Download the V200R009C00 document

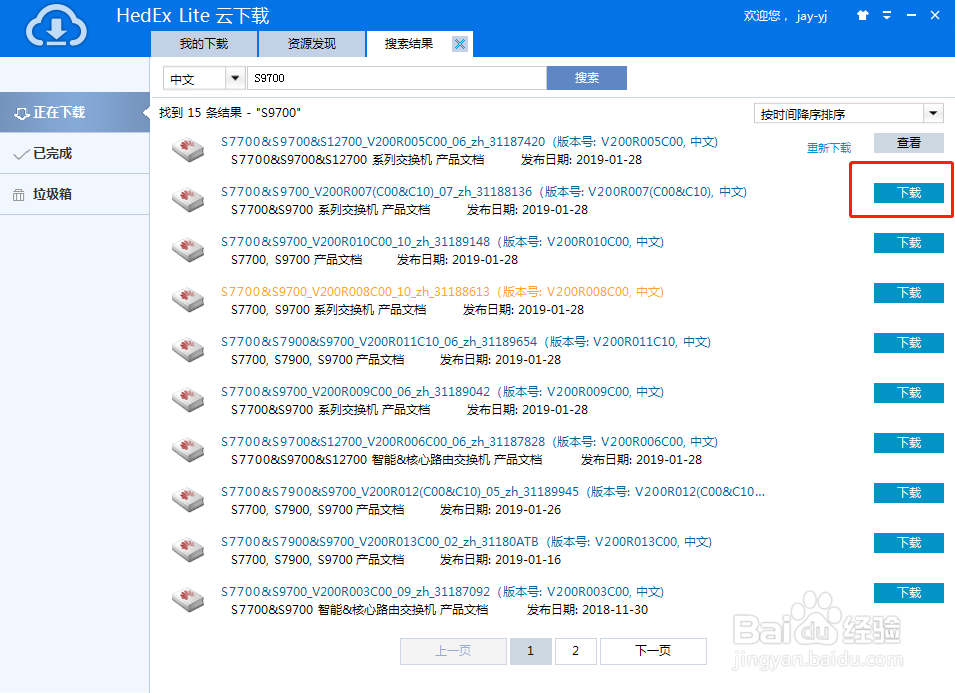(x=909, y=392)
